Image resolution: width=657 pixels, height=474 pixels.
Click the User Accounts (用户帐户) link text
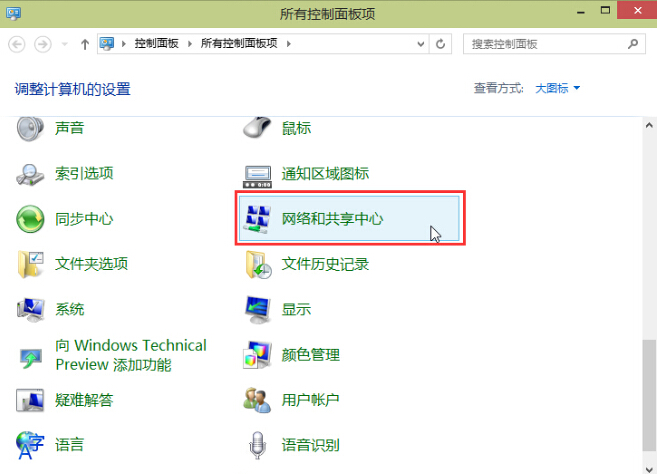(x=310, y=400)
